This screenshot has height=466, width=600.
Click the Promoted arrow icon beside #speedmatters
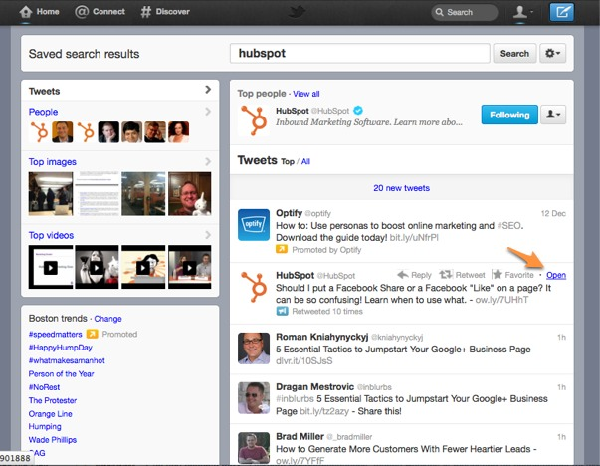point(92,334)
